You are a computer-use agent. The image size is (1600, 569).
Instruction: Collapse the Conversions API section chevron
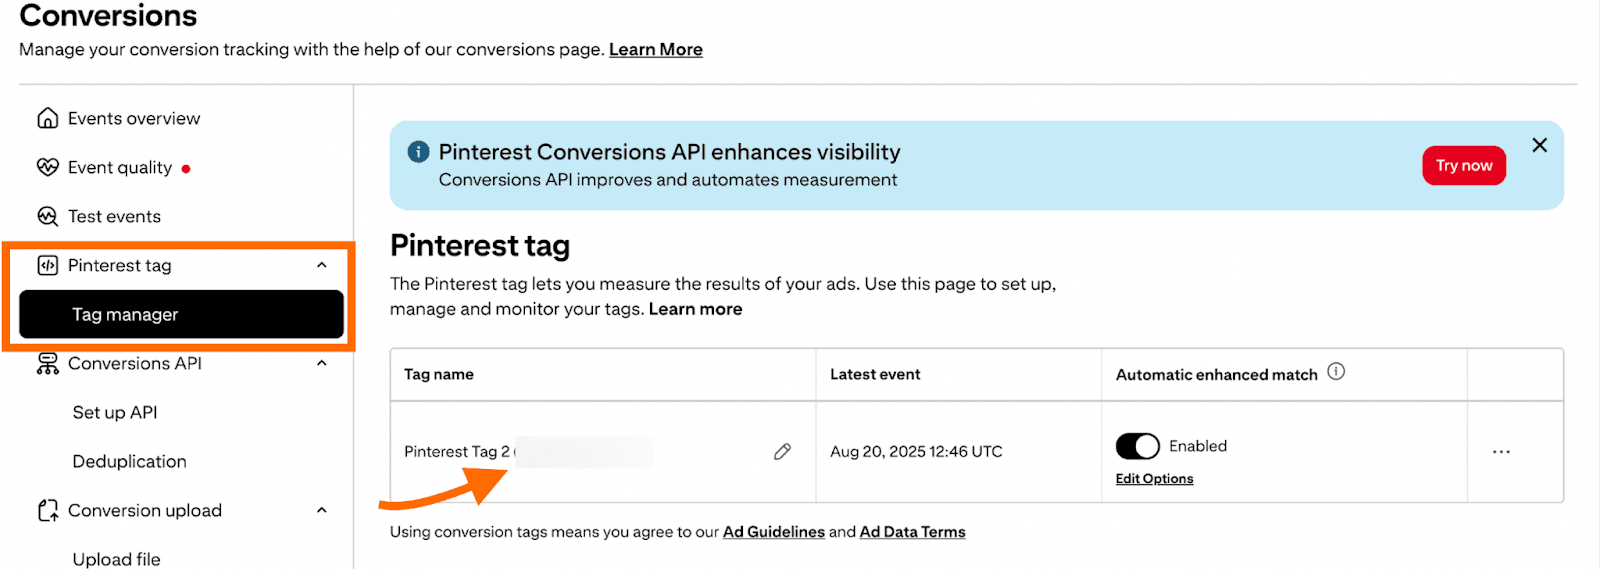pyautogui.click(x=322, y=363)
